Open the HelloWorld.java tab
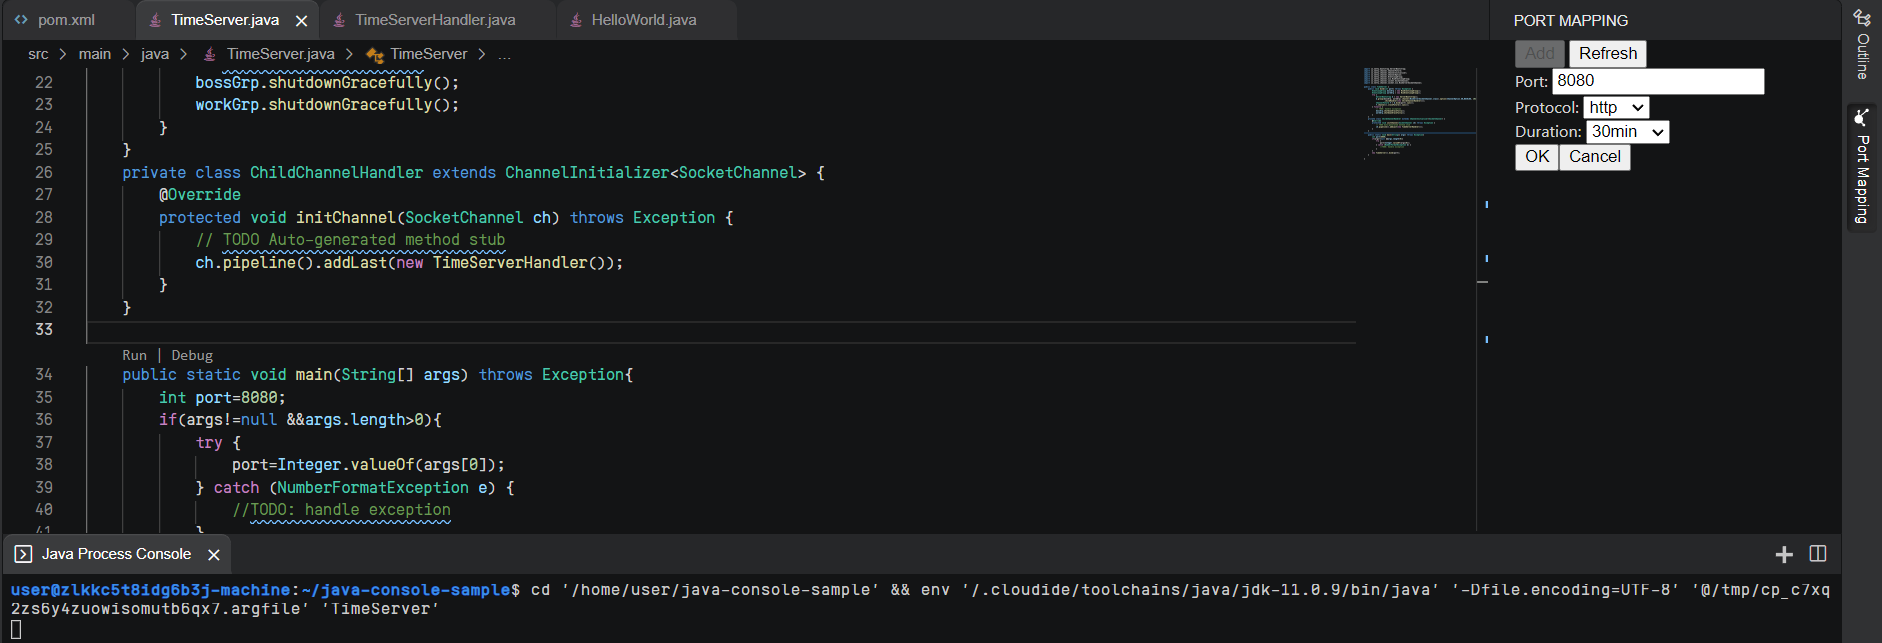Viewport: 1882px width, 643px height. 643,20
